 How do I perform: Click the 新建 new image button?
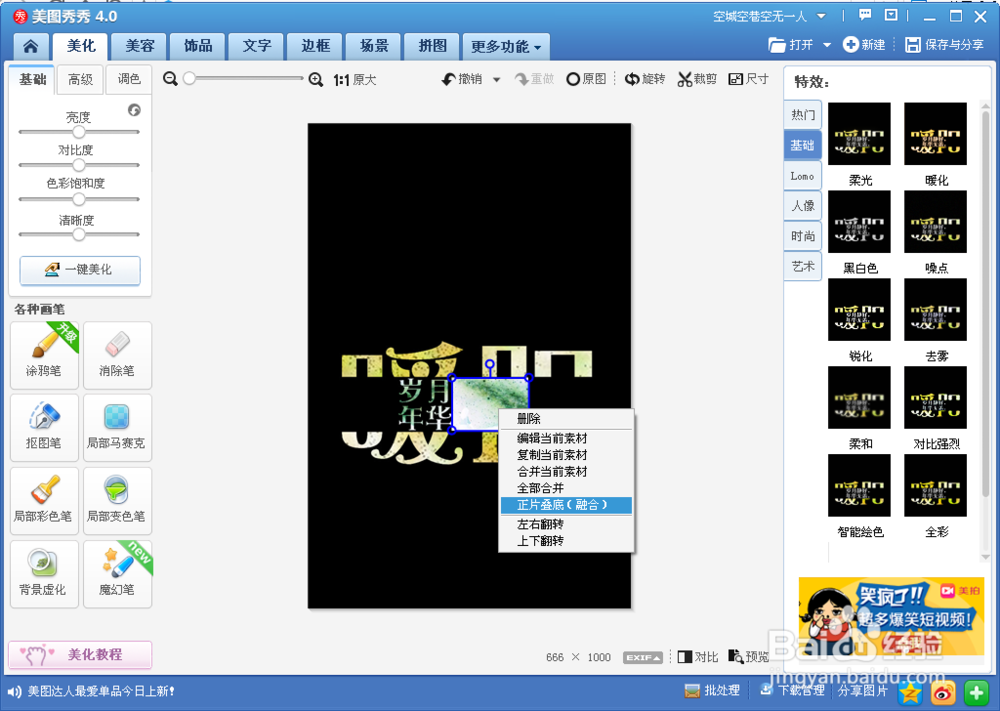click(864, 45)
